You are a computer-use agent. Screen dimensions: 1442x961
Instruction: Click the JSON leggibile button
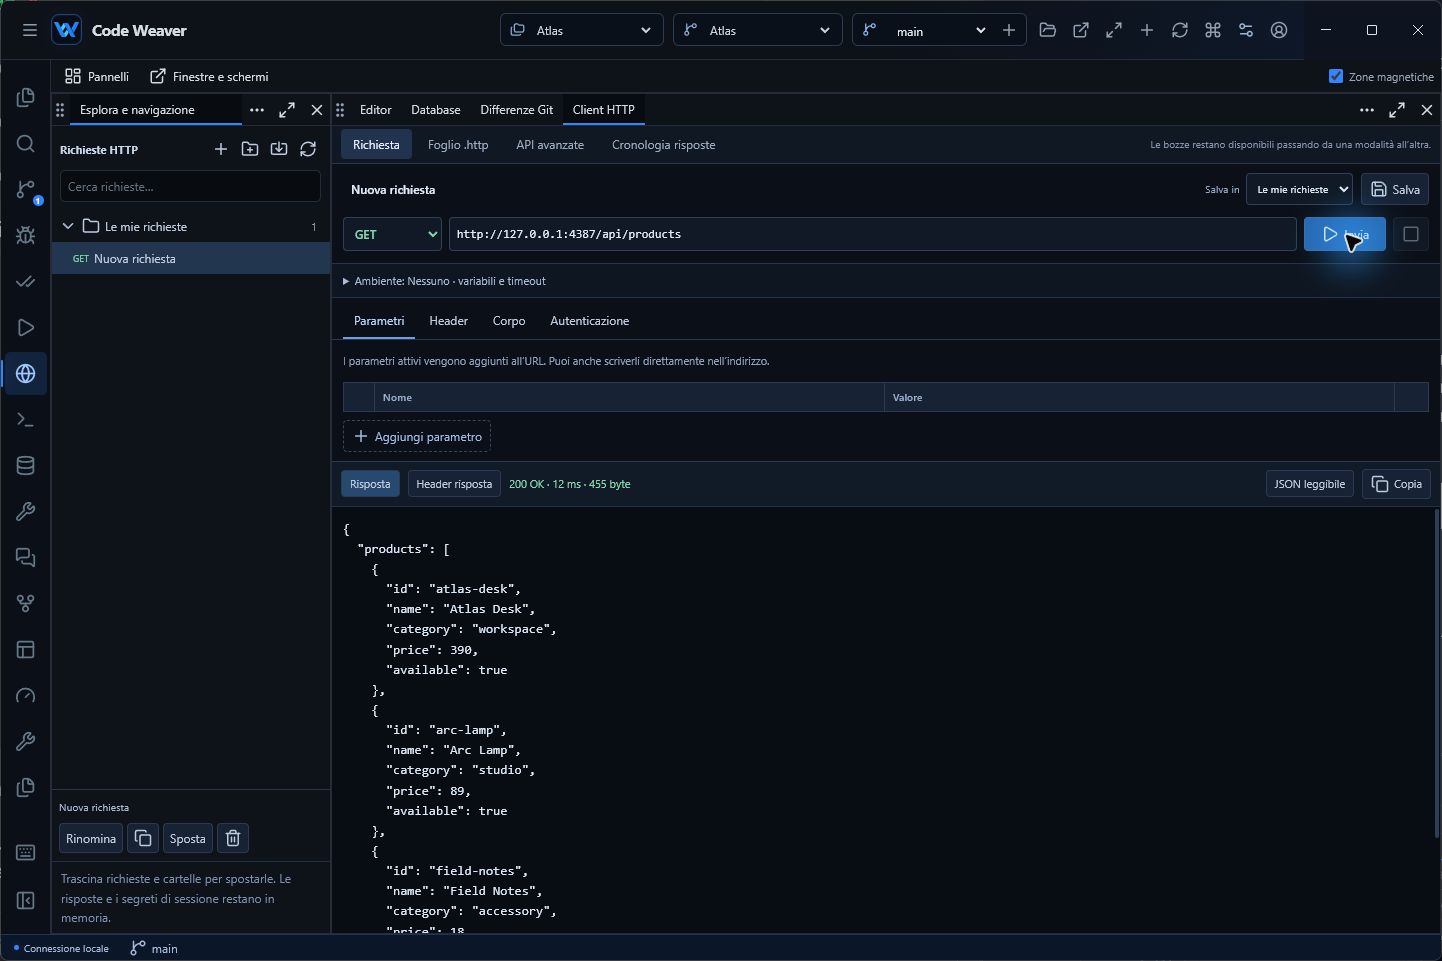[x=1310, y=484]
